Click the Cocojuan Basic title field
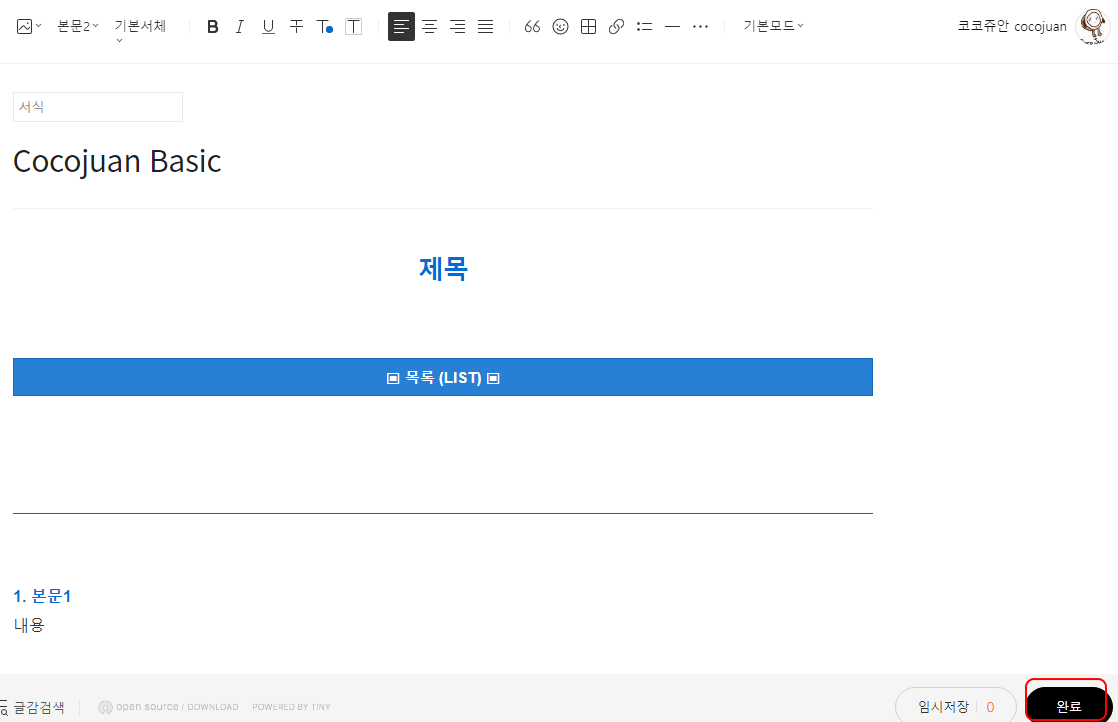1118x722 pixels. (x=117, y=161)
